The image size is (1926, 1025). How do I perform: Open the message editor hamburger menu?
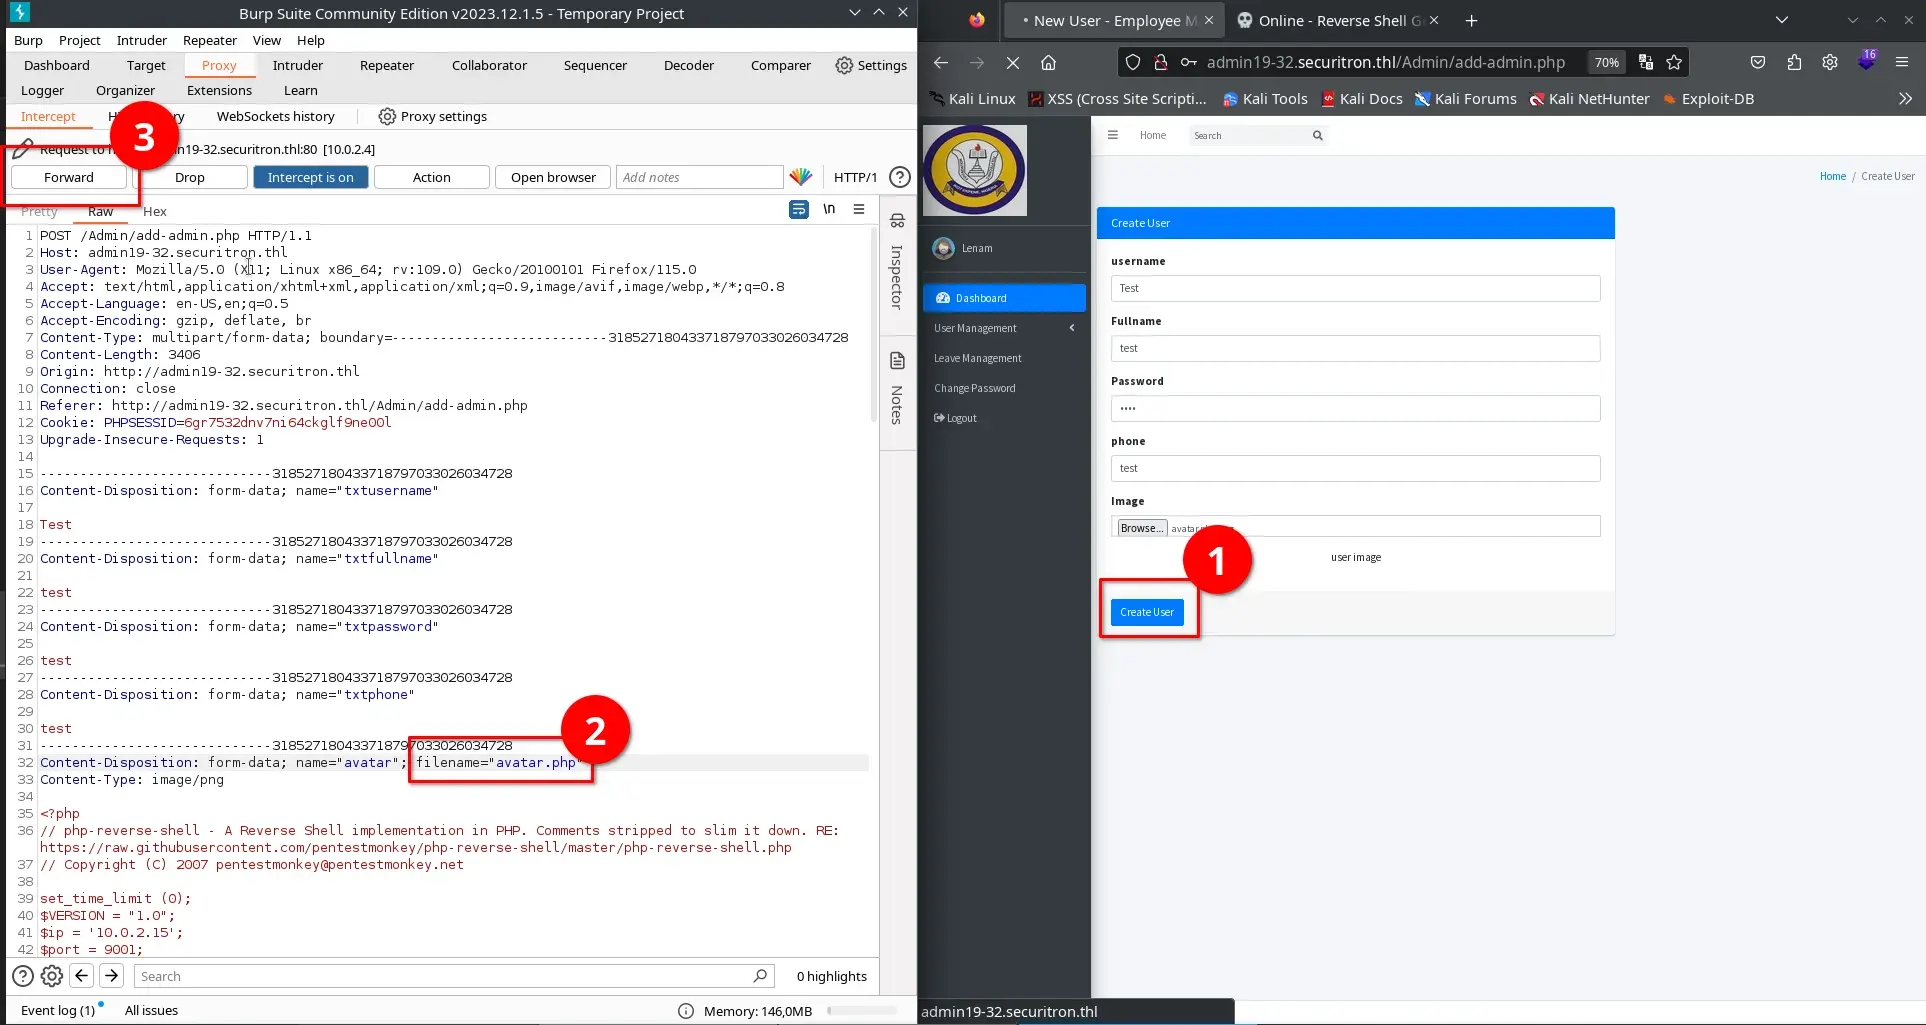(859, 209)
